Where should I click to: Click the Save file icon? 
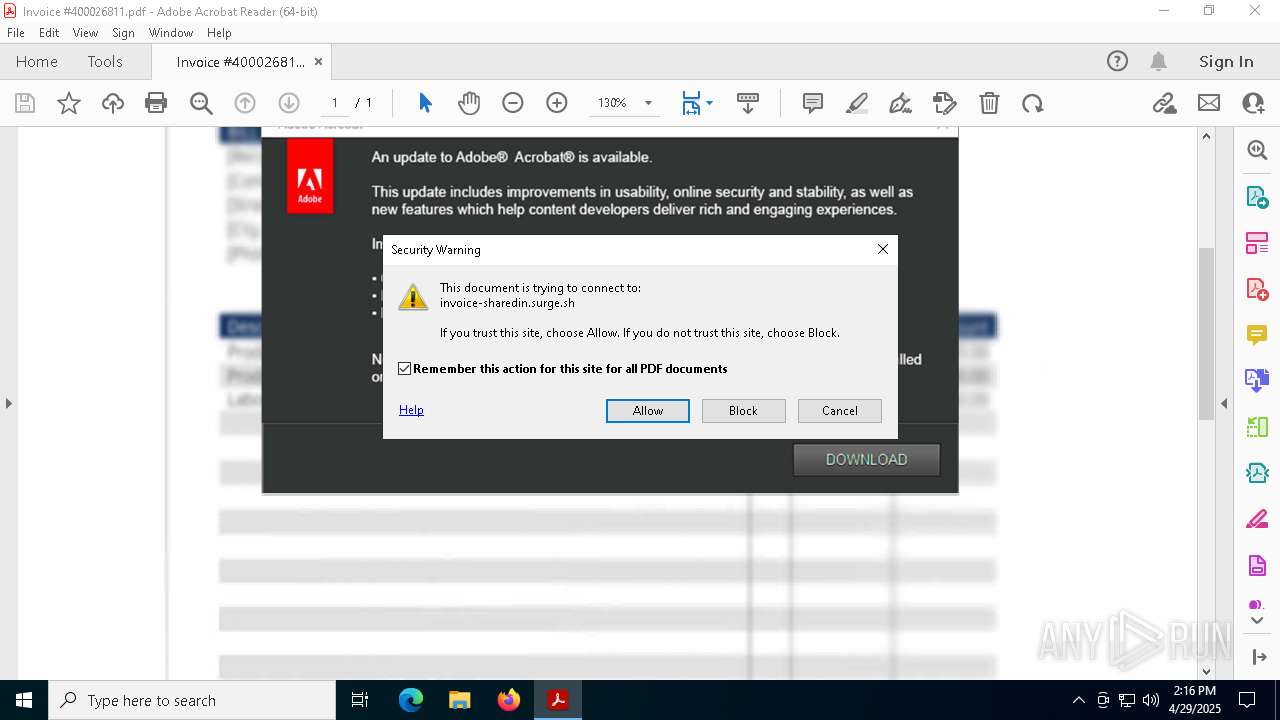(x=25, y=103)
